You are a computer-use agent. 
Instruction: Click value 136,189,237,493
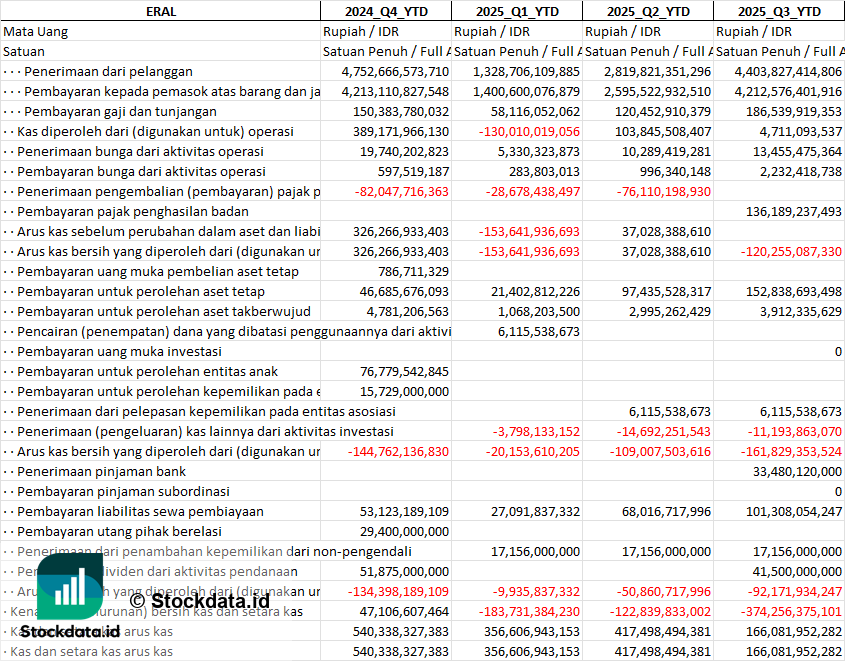click(x=794, y=212)
